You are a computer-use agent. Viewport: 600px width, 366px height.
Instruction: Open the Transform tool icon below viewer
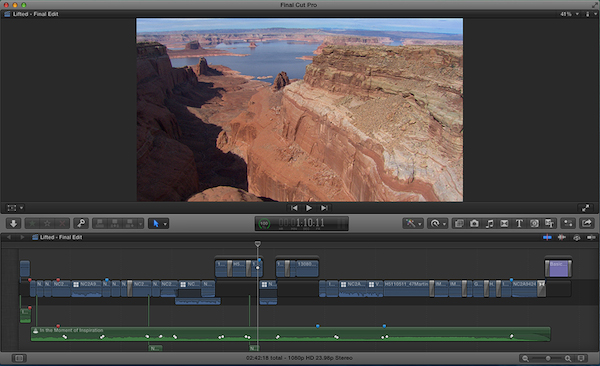coord(12,208)
